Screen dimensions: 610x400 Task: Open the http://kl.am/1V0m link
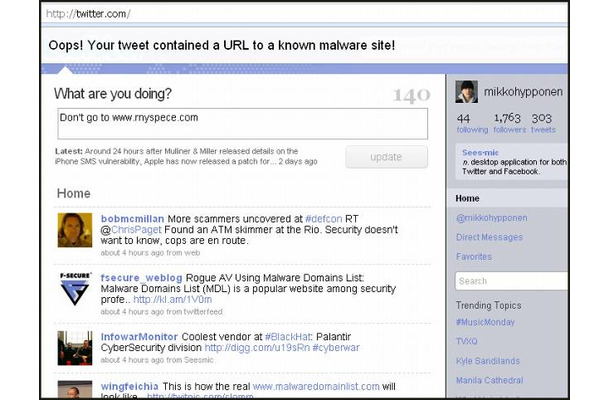tap(172, 300)
